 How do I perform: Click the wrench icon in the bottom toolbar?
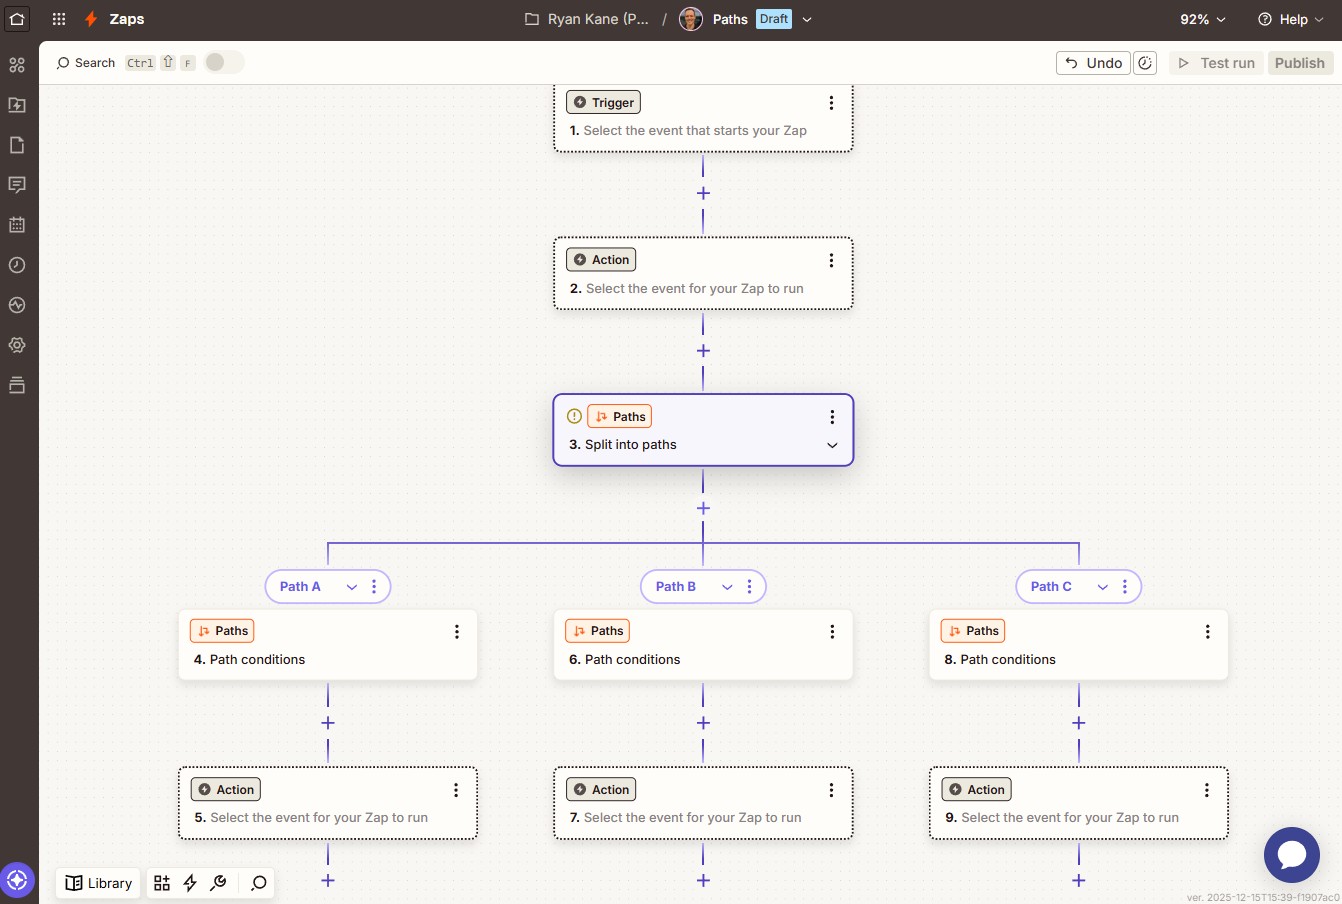[x=218, y=883]
